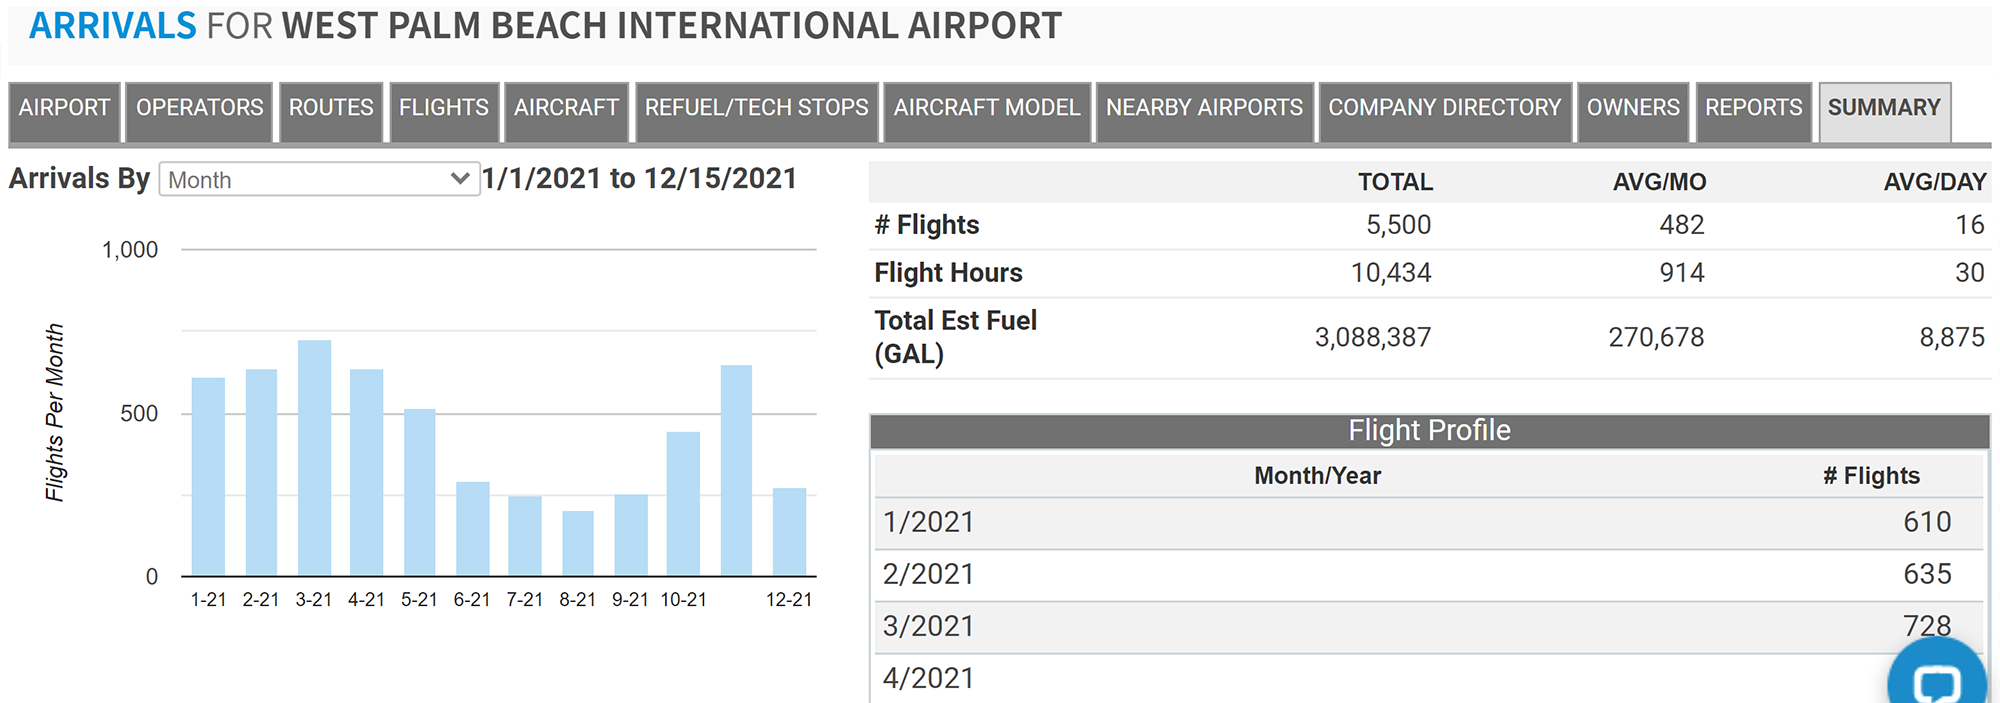This screenshot has height=703, width=2000.
Task: Click the 9-21 bar in the chart
Action: click(631, 534)
